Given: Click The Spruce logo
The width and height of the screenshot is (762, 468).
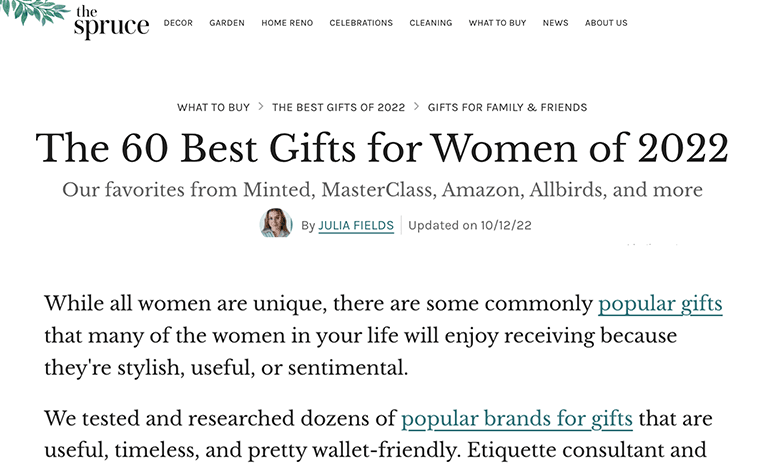Looking at the screenshot, I should coord(111,21).
